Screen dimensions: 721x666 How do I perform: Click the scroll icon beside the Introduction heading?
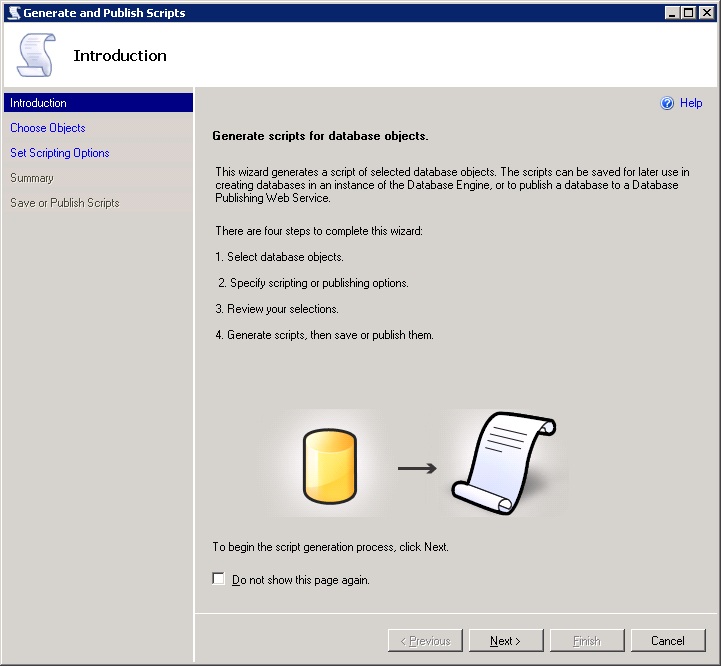pos(36,55)
